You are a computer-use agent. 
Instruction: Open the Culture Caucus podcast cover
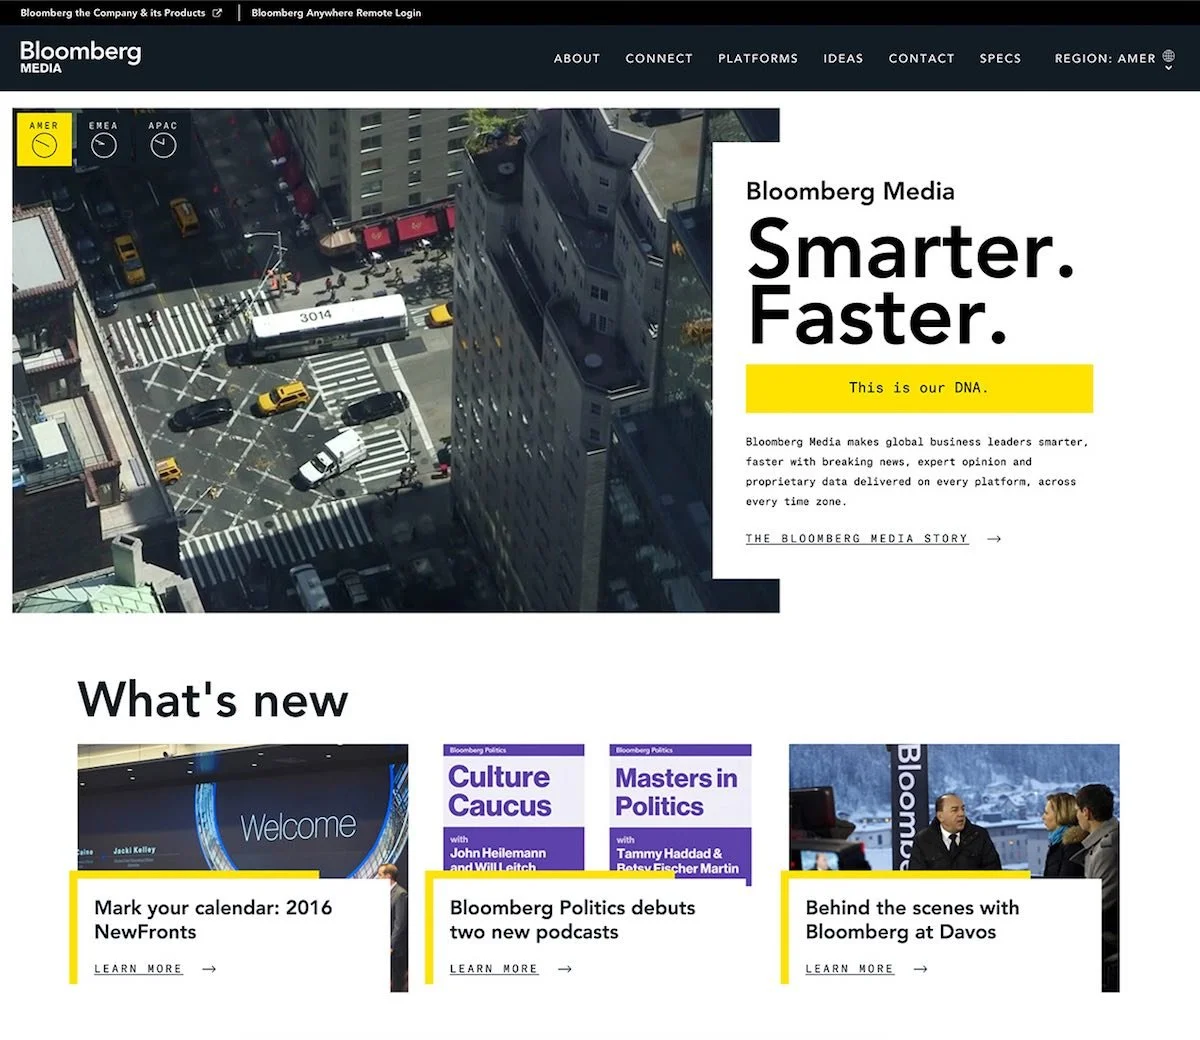(514, 807)
